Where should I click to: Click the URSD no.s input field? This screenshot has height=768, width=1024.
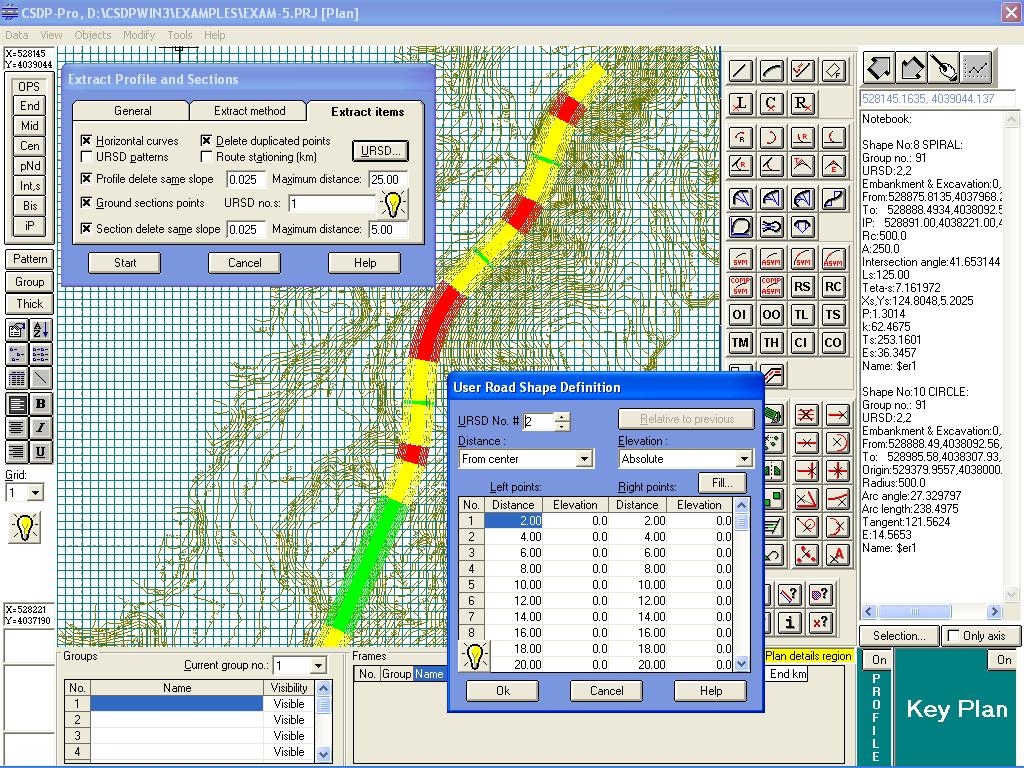click(332, 203)
